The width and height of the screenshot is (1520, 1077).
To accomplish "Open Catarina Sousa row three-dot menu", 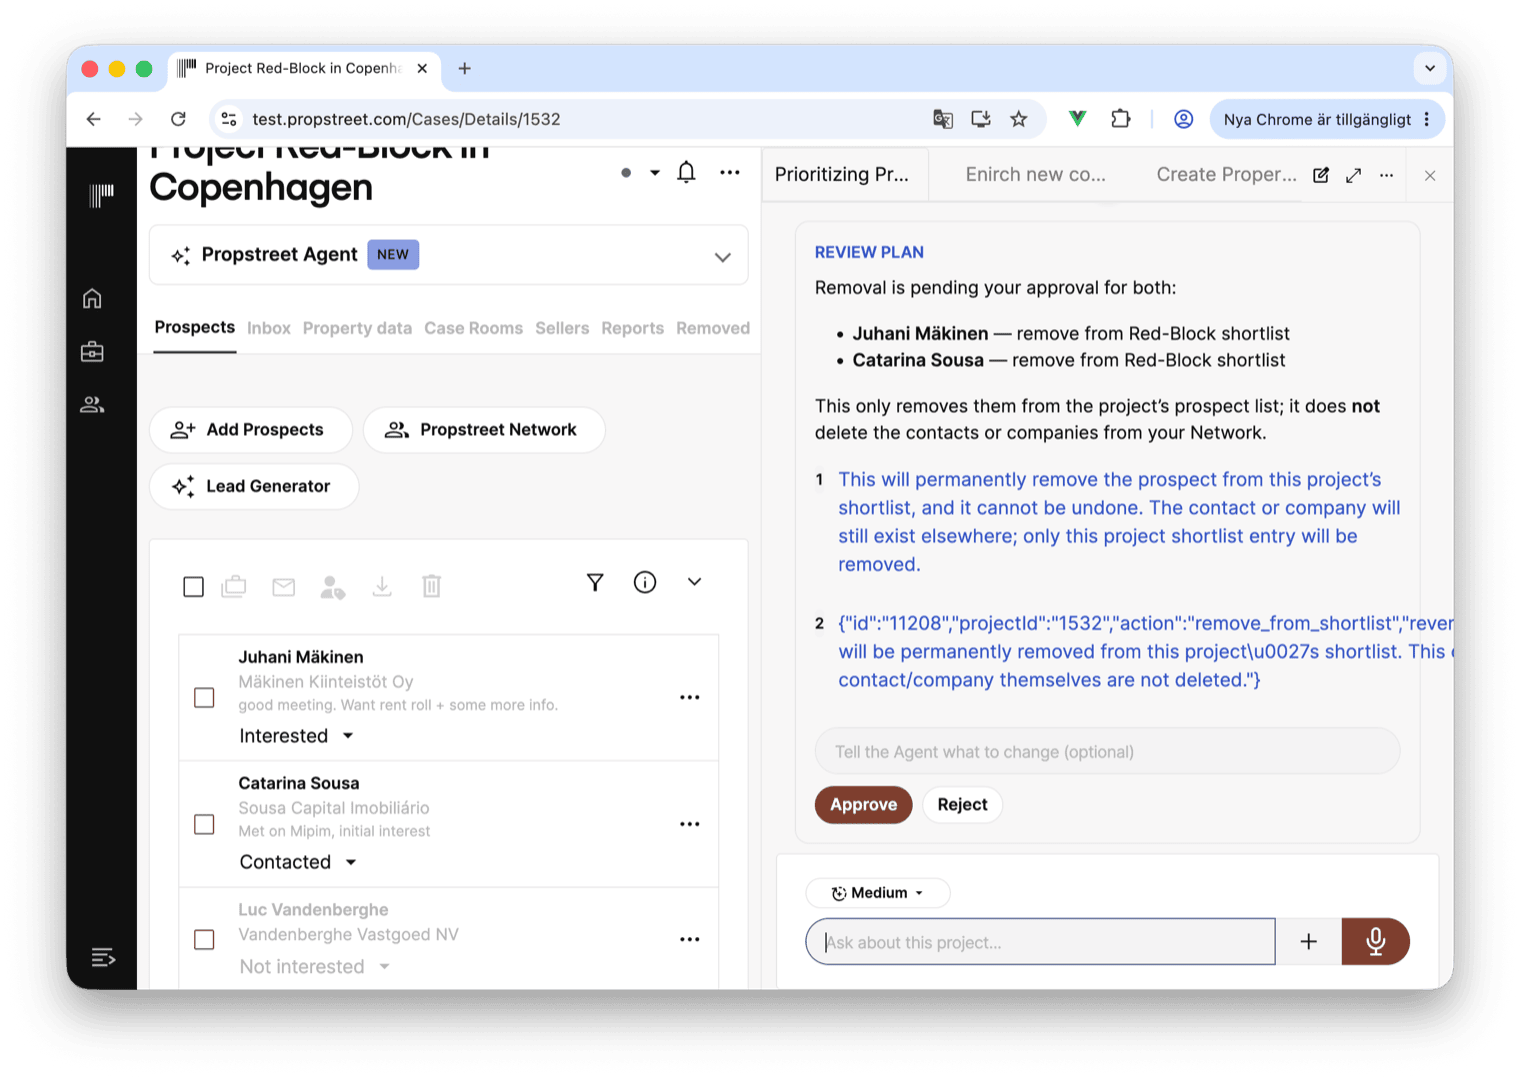I will pos(690,824).
